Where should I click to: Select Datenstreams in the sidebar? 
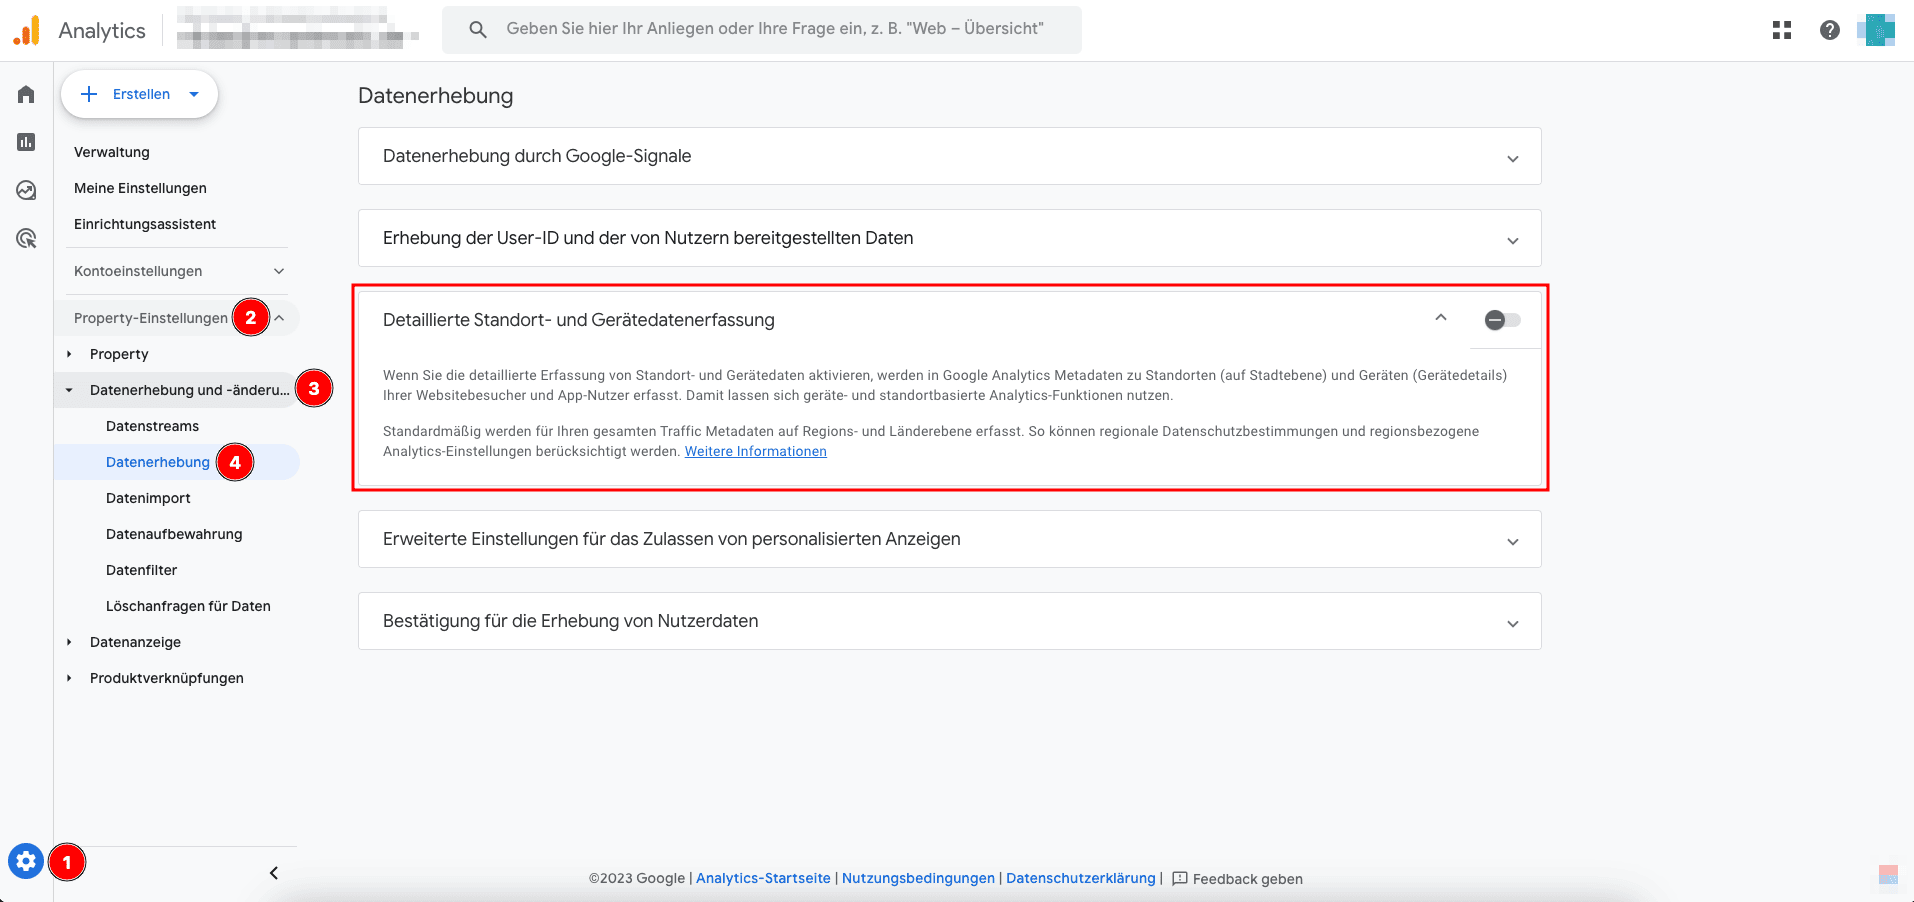tap(152, 426)
